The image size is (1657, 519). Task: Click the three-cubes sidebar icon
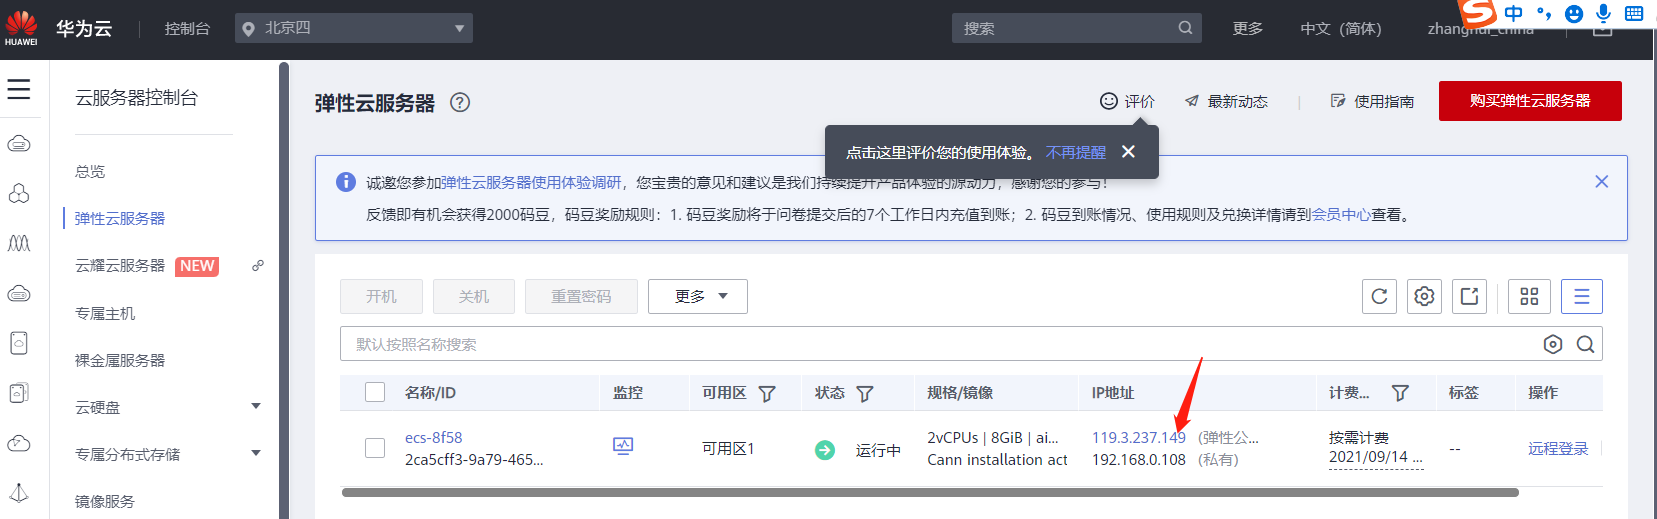[x=19, y=193]
